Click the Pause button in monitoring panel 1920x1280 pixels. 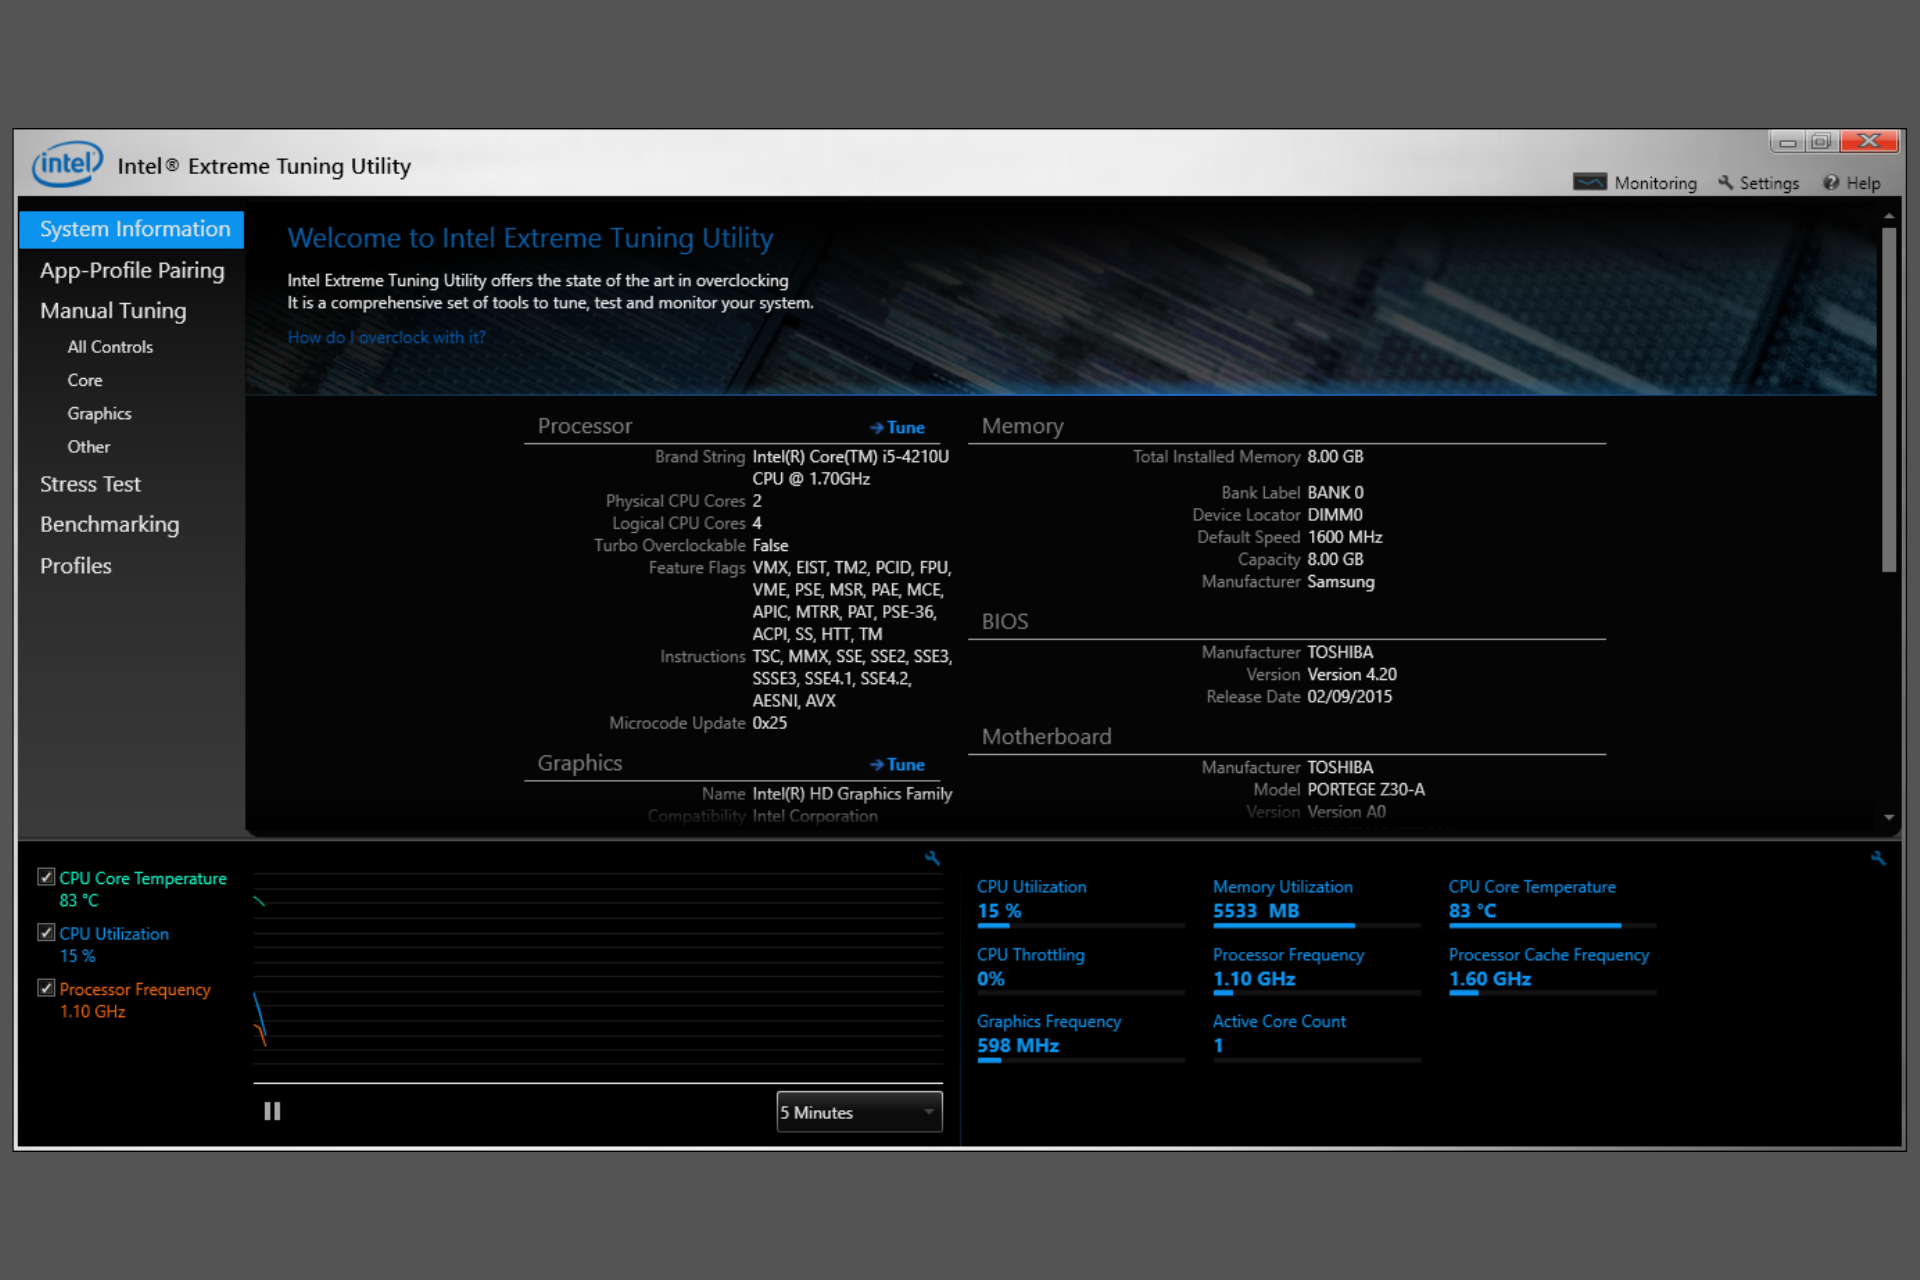271,1110
